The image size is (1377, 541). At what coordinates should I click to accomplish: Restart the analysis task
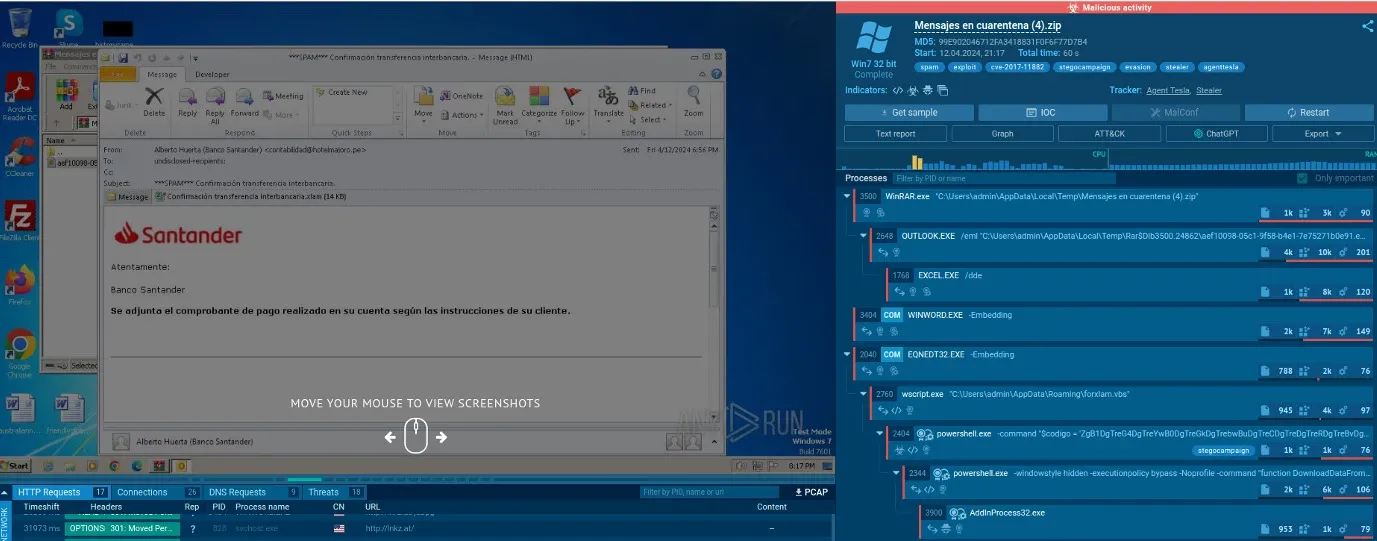[x=1308, y=113]
